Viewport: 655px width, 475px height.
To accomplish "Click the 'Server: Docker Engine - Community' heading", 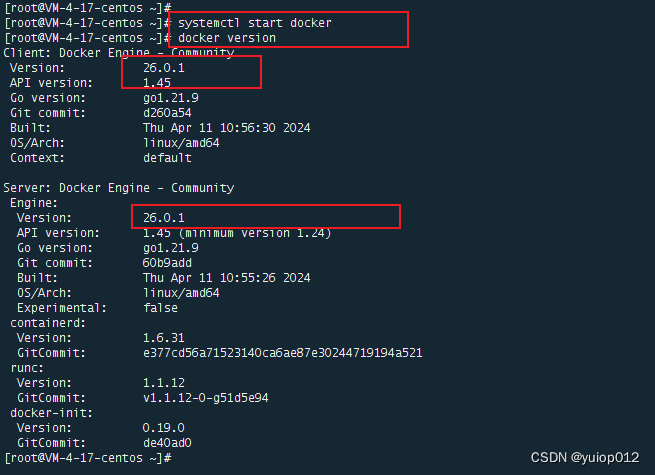I will coord(119,188).
